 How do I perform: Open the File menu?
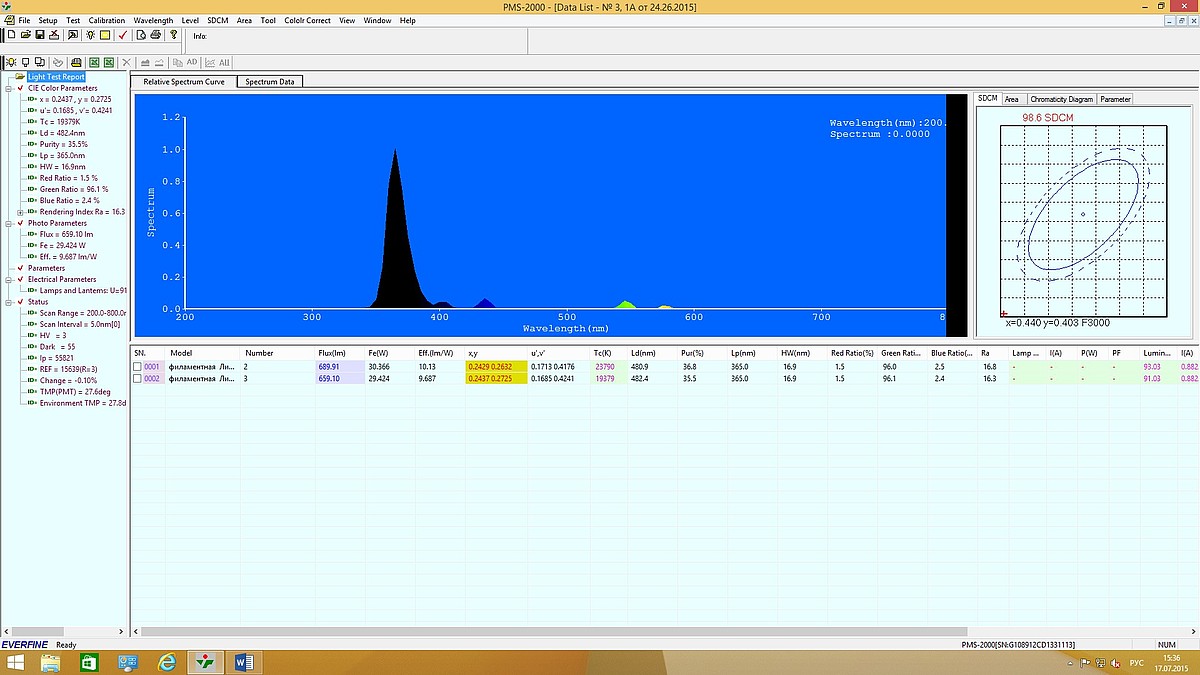[24, 20]
